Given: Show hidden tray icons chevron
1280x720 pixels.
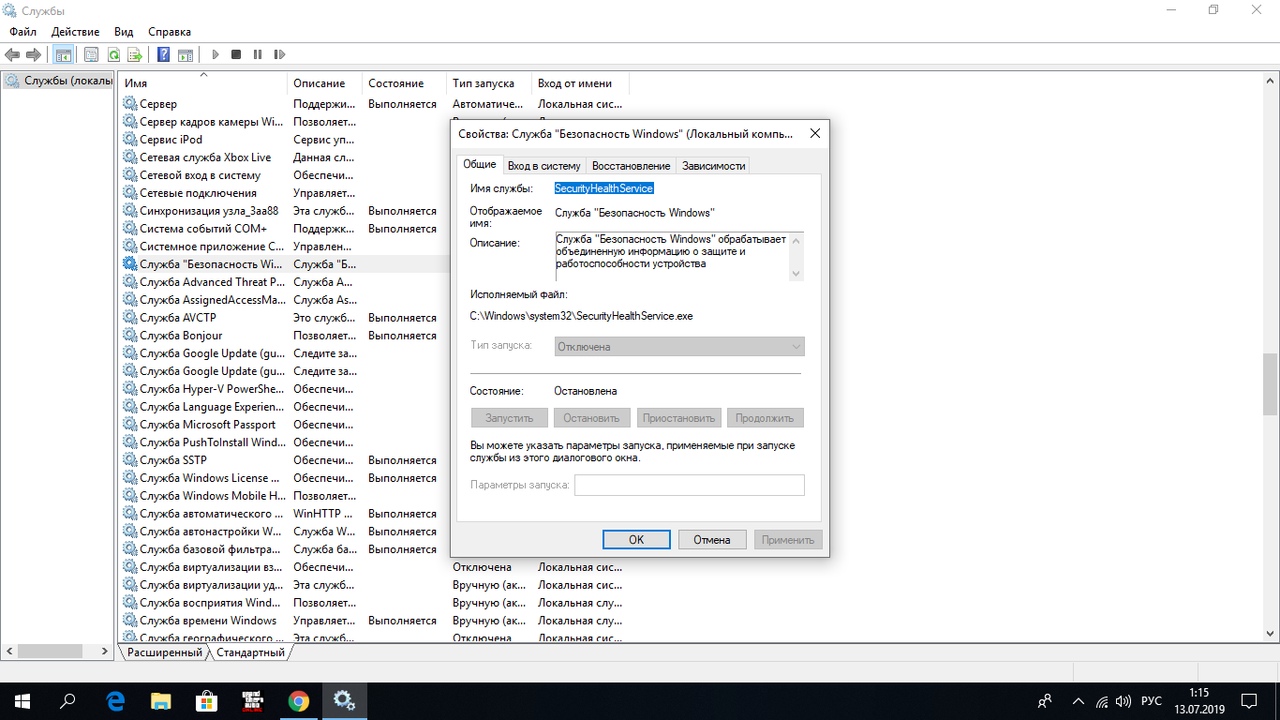Looking at the screenshot, I should [x=1077, y=702].
